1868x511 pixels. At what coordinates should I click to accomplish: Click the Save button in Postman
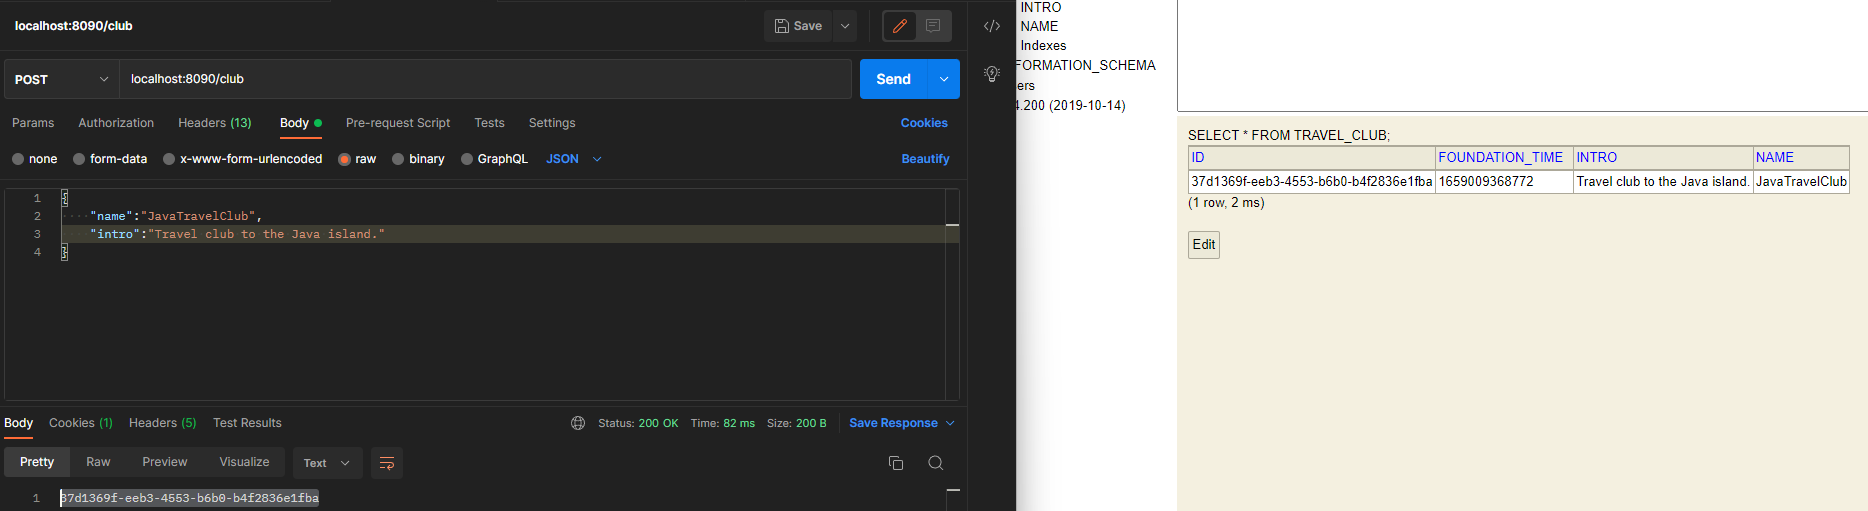[798, 26]
